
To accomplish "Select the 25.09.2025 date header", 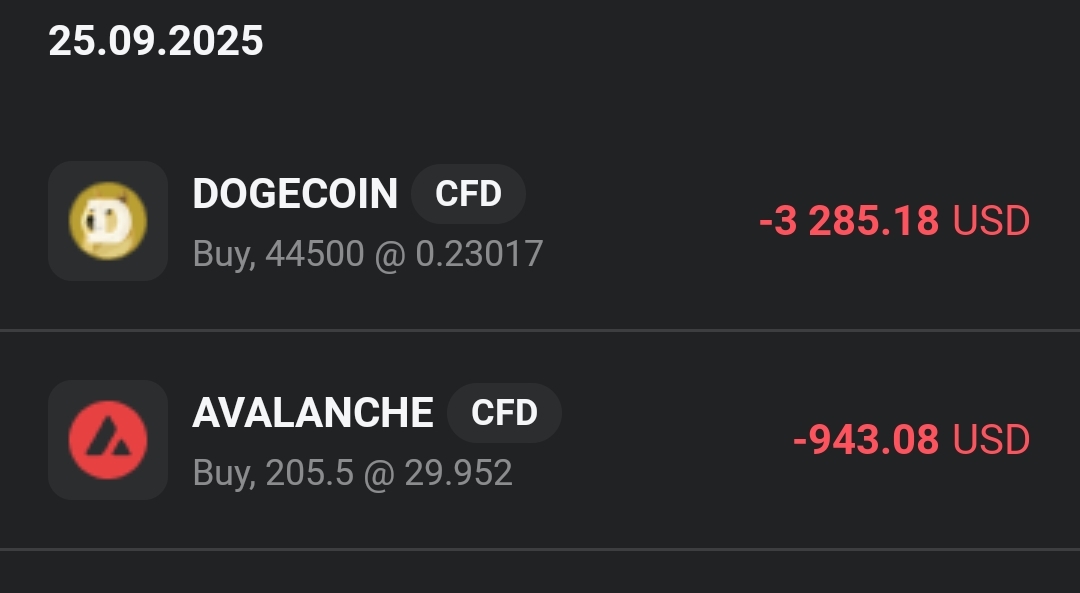I will (156, 41).
